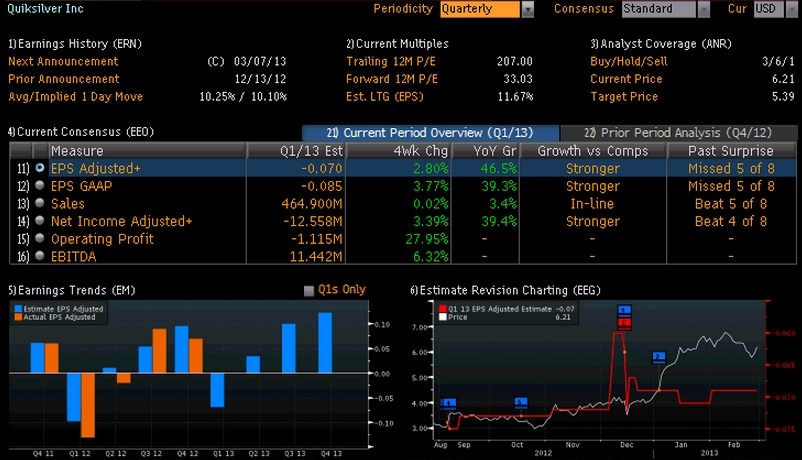Click the Operating Profit measure name

[x=102, y=239]
